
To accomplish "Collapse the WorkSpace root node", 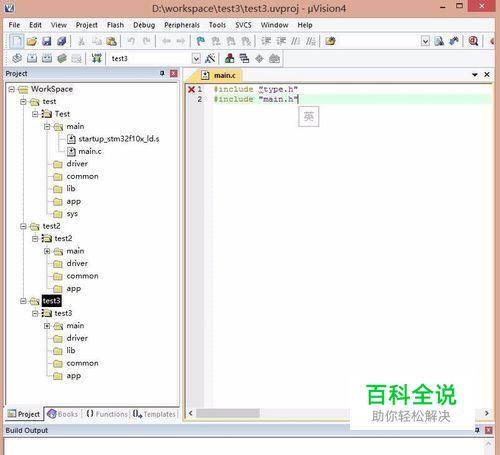I will pos(12,89).
